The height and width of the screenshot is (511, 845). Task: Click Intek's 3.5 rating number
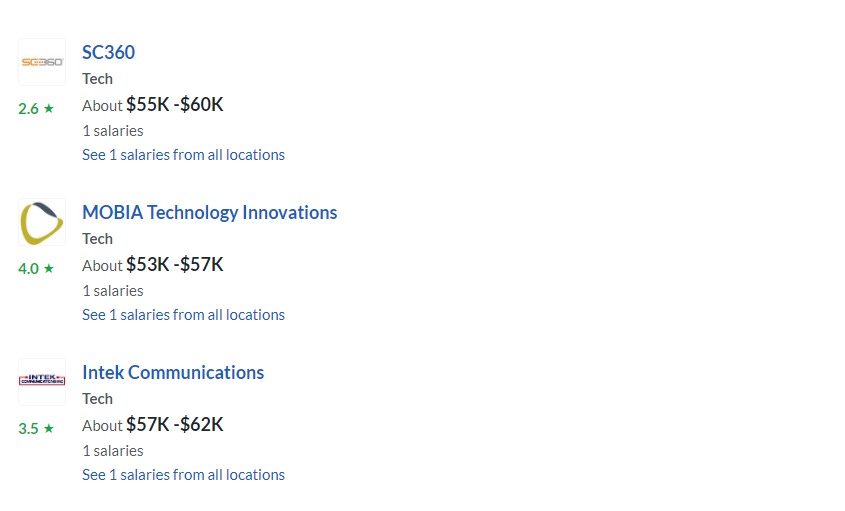(29, 429)
